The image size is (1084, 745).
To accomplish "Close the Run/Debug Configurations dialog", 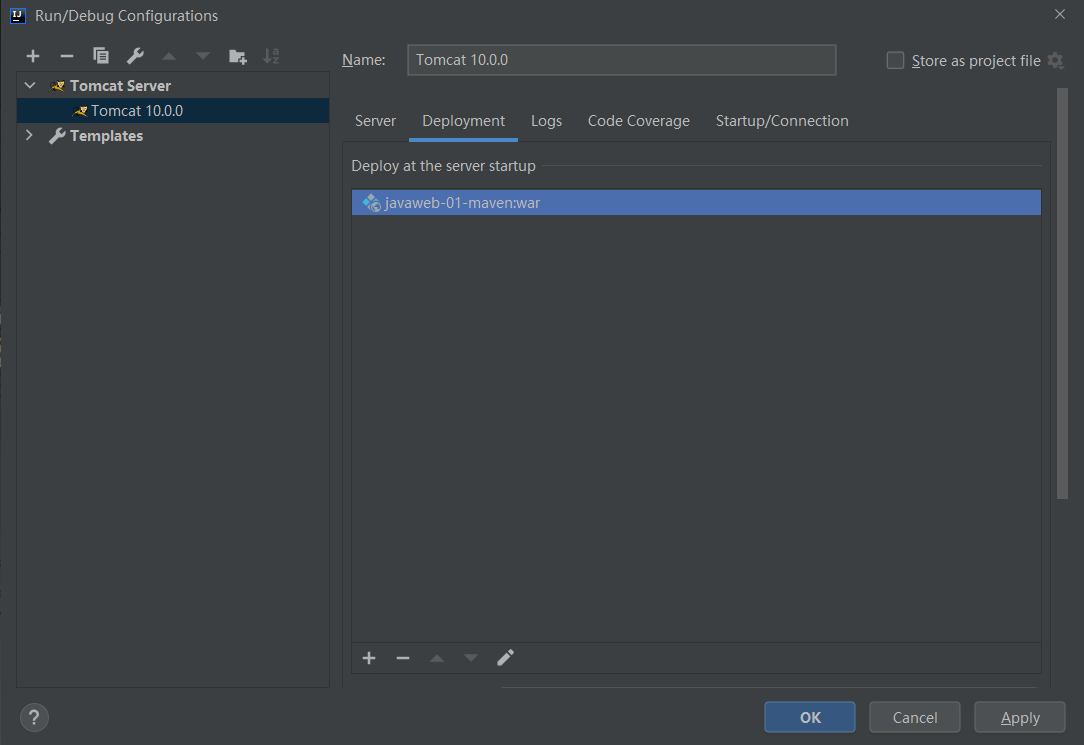I will (1060, 15).
